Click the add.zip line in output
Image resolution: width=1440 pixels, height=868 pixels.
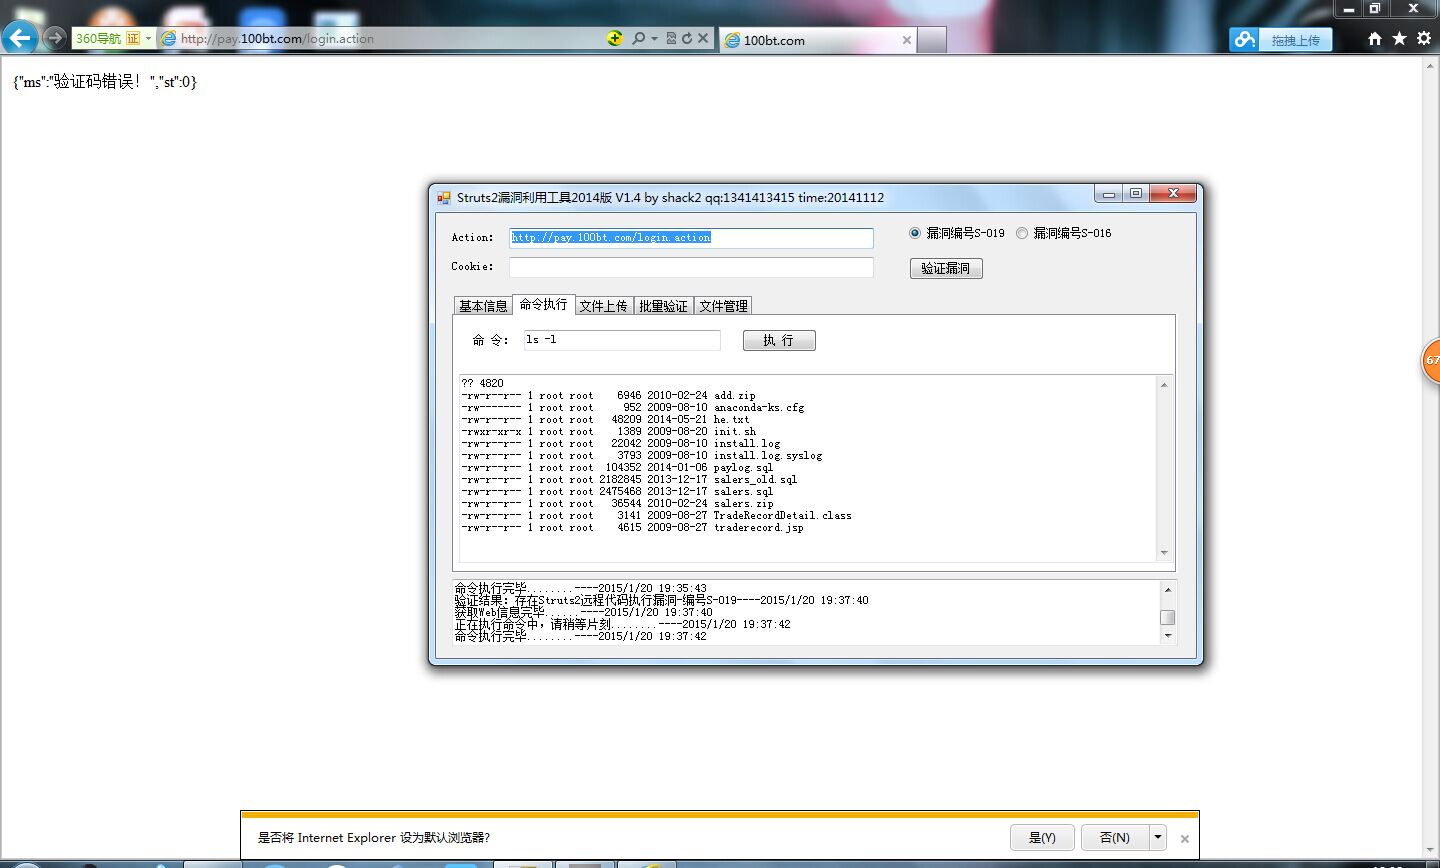point(609,396)
